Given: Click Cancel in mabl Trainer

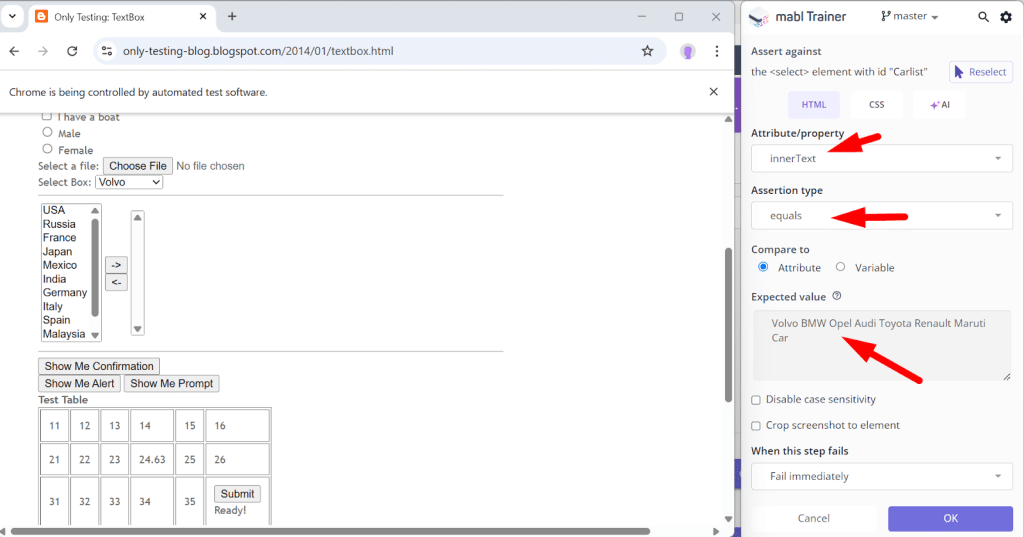Looking at the screenshot, I should tap(813, 518).
